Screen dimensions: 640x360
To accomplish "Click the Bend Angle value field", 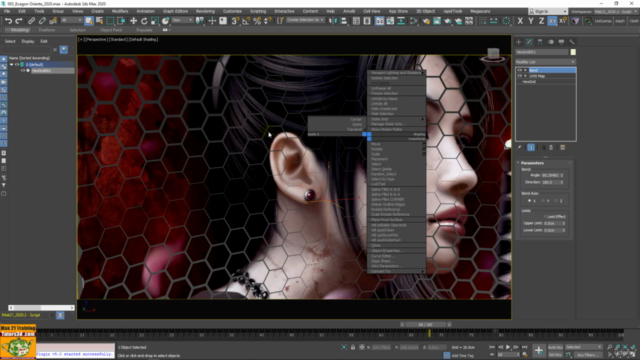I will tap(550, 175).
